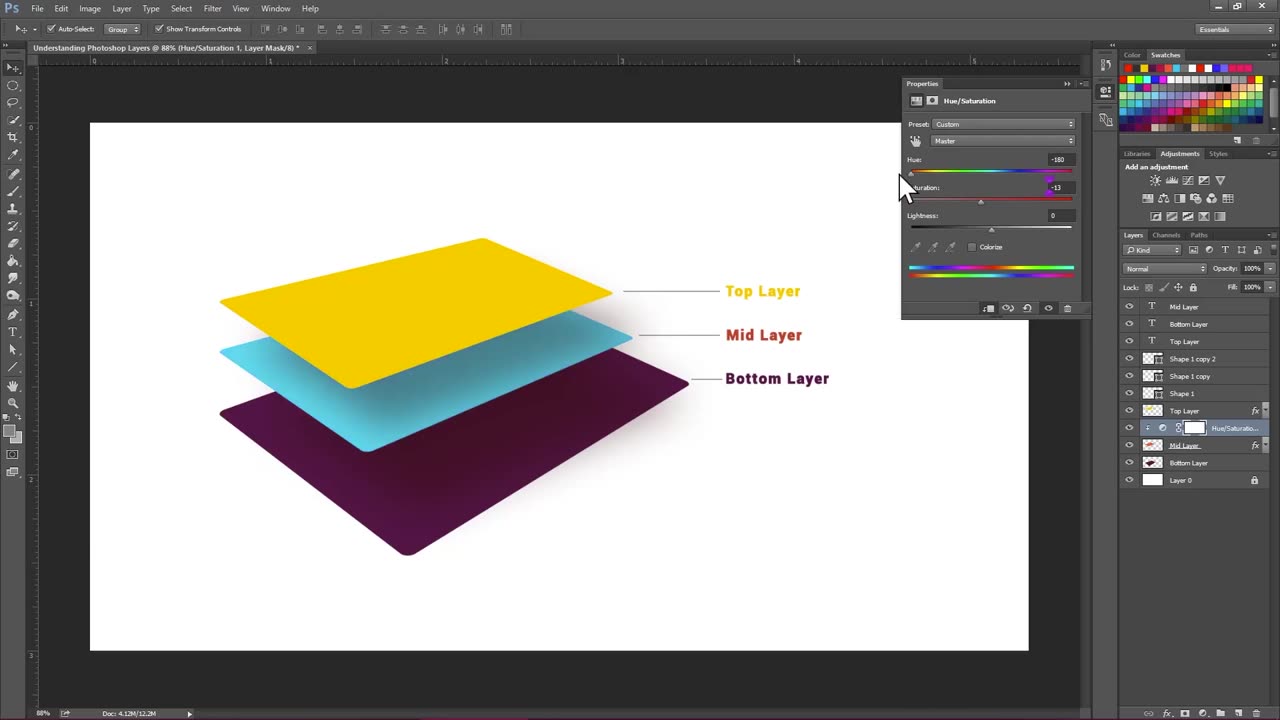Click the Lock all layers icon
The image size is (1280, 720).
[x=1192, y=288]
